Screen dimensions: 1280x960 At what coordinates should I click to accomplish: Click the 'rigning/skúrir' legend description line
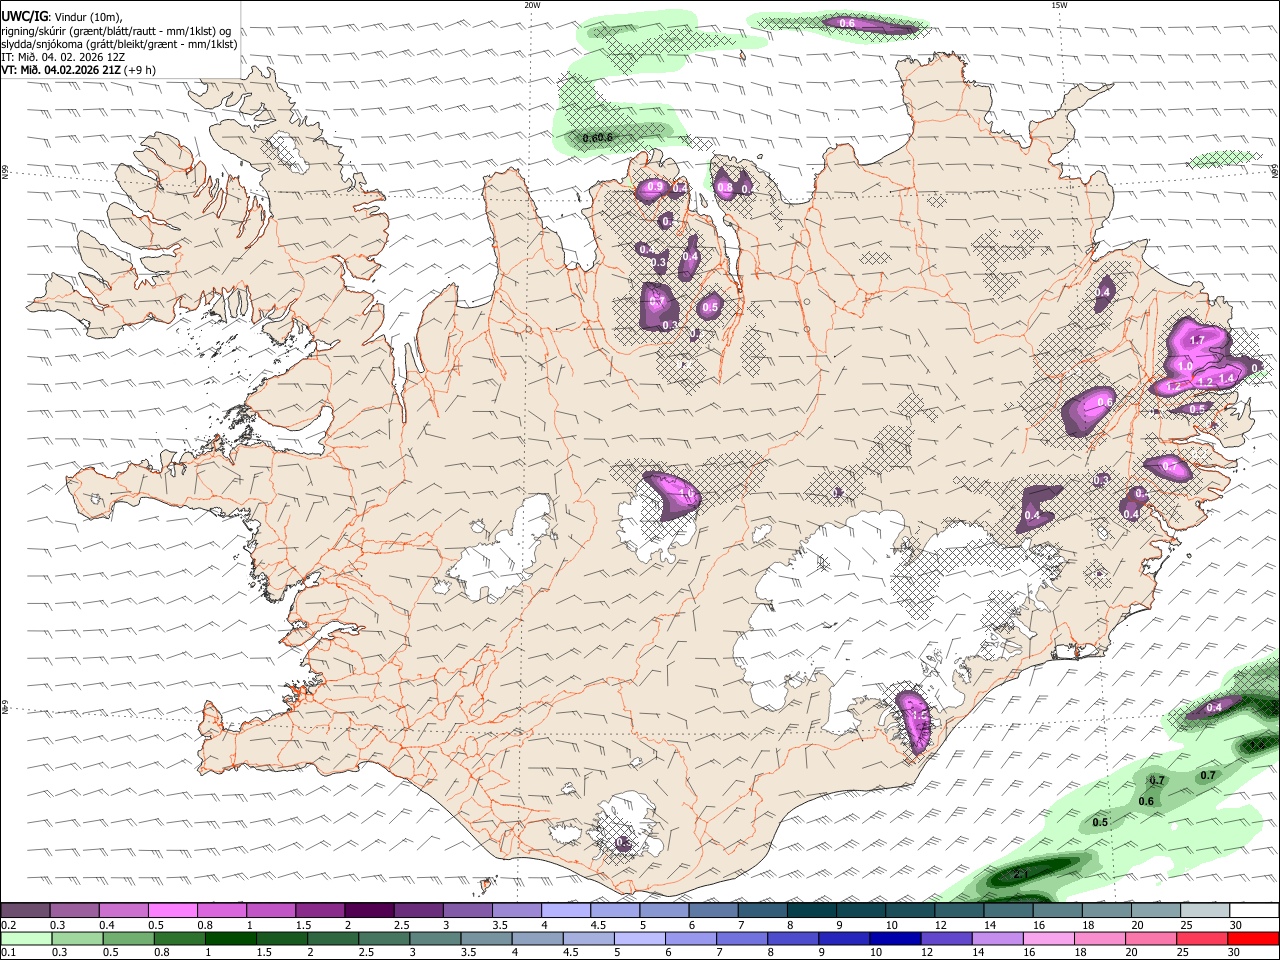tap(116, 30)
